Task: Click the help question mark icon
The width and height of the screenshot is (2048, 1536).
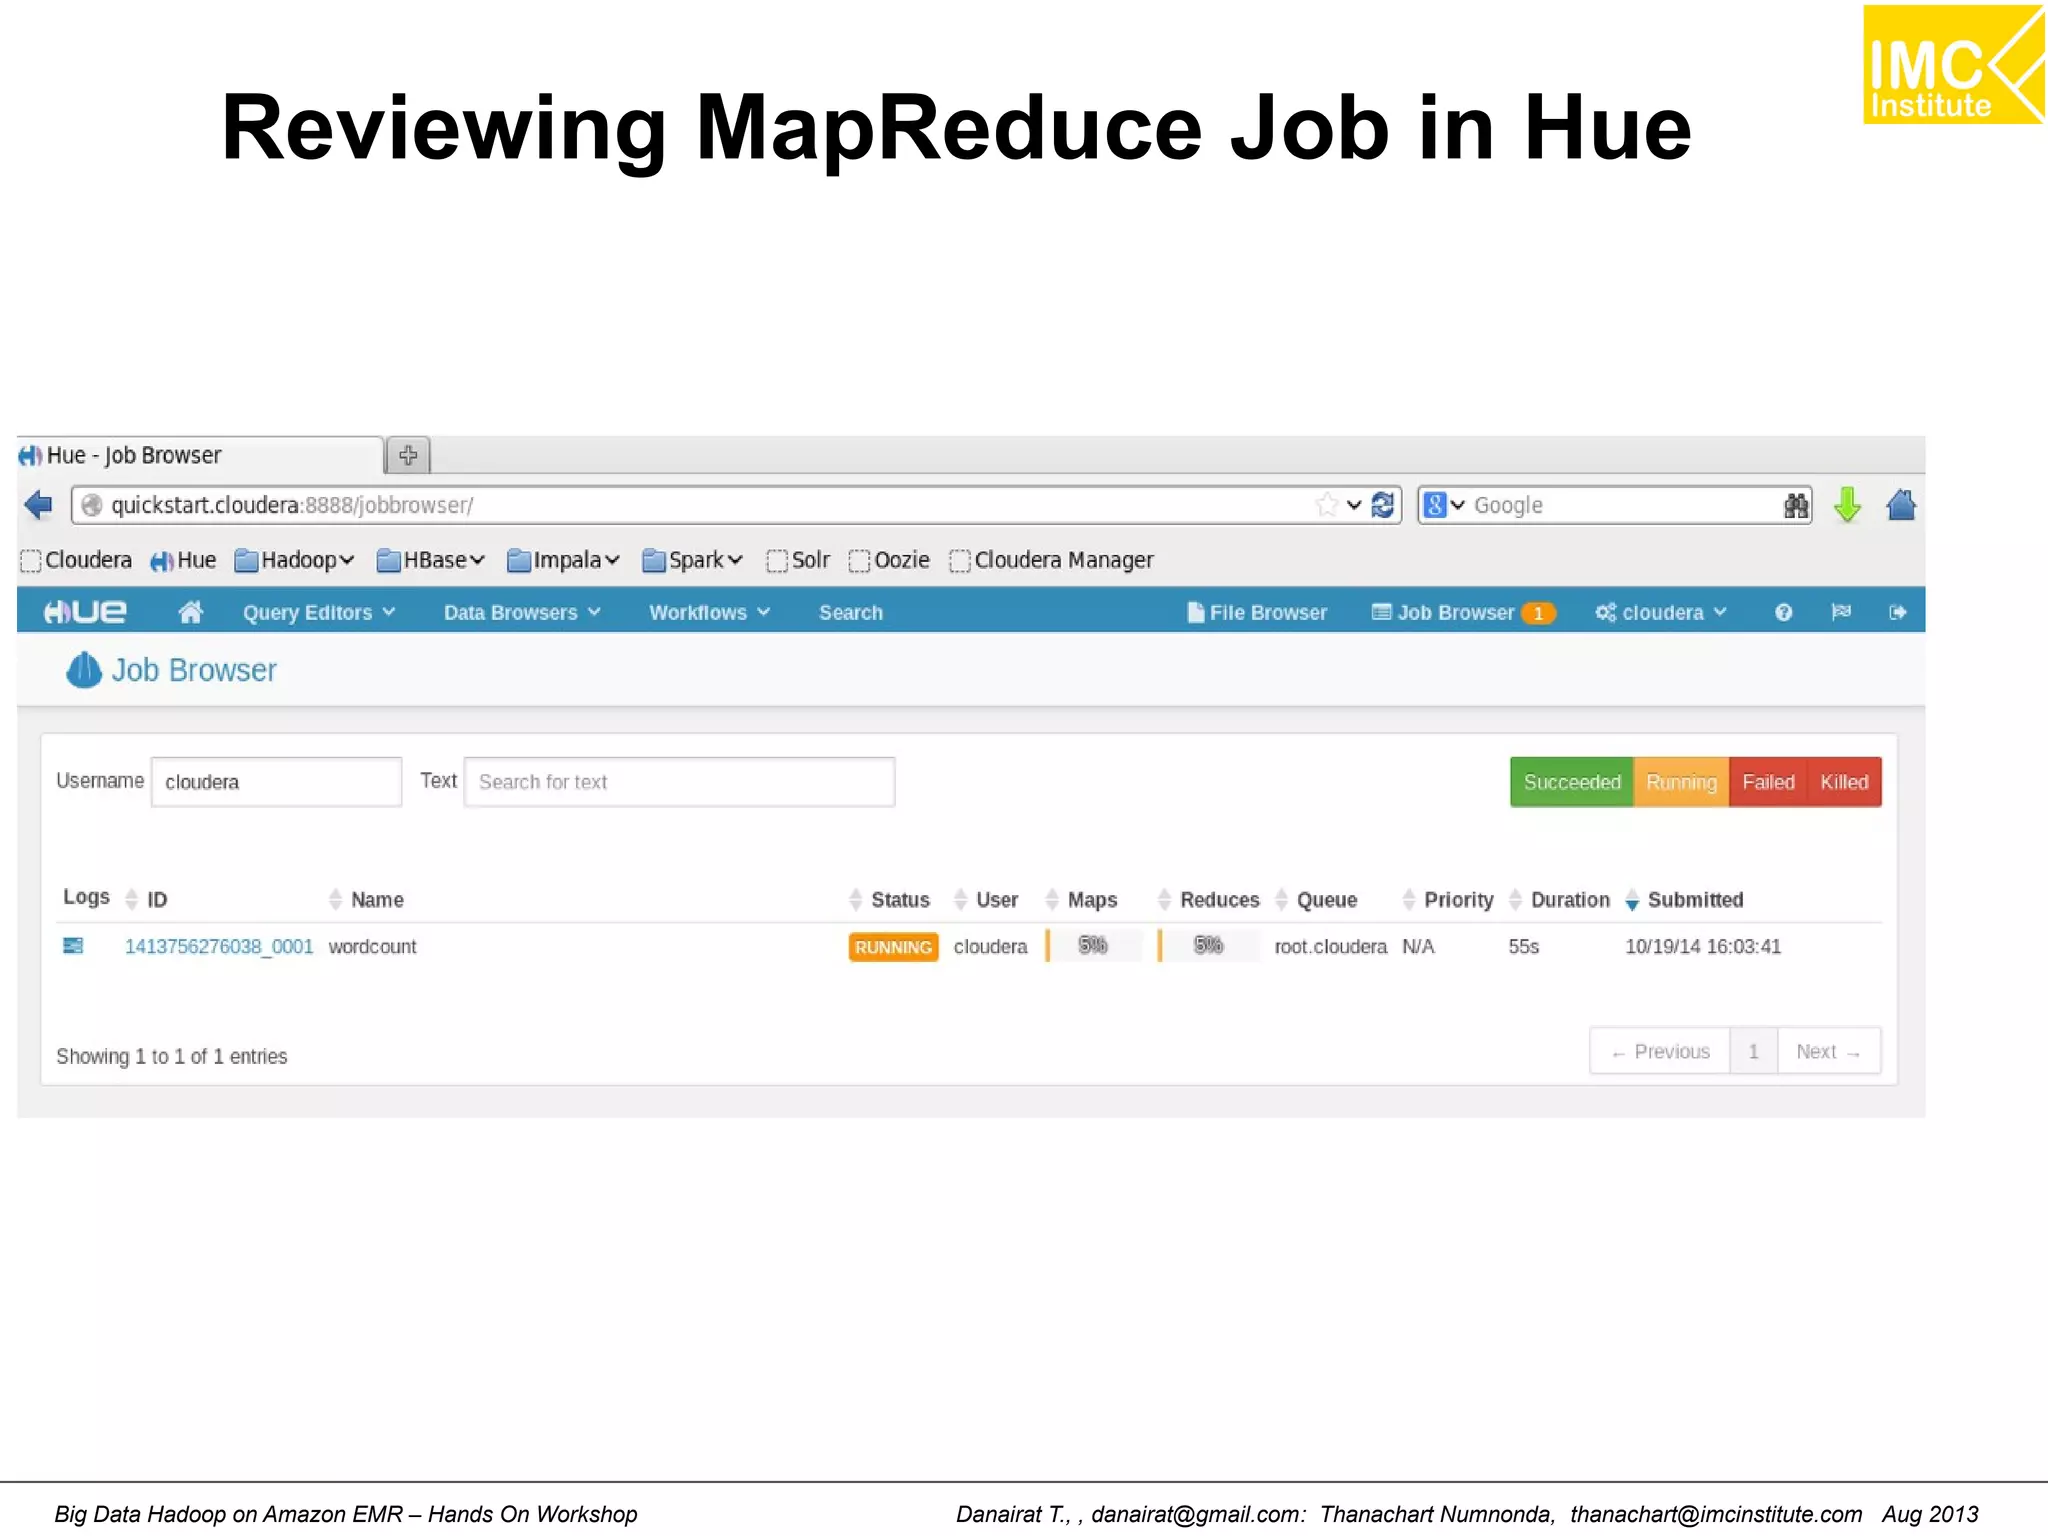Action: tap(1783, 612)
